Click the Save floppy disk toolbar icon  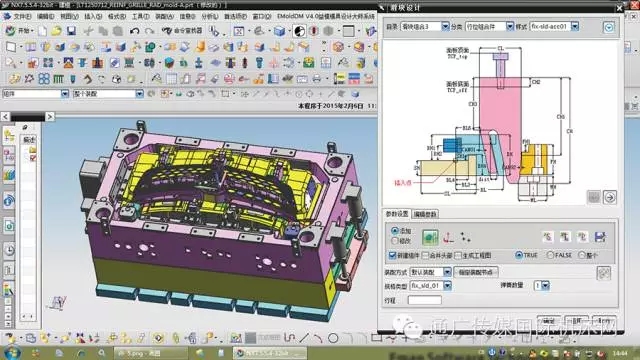(71, 31)
